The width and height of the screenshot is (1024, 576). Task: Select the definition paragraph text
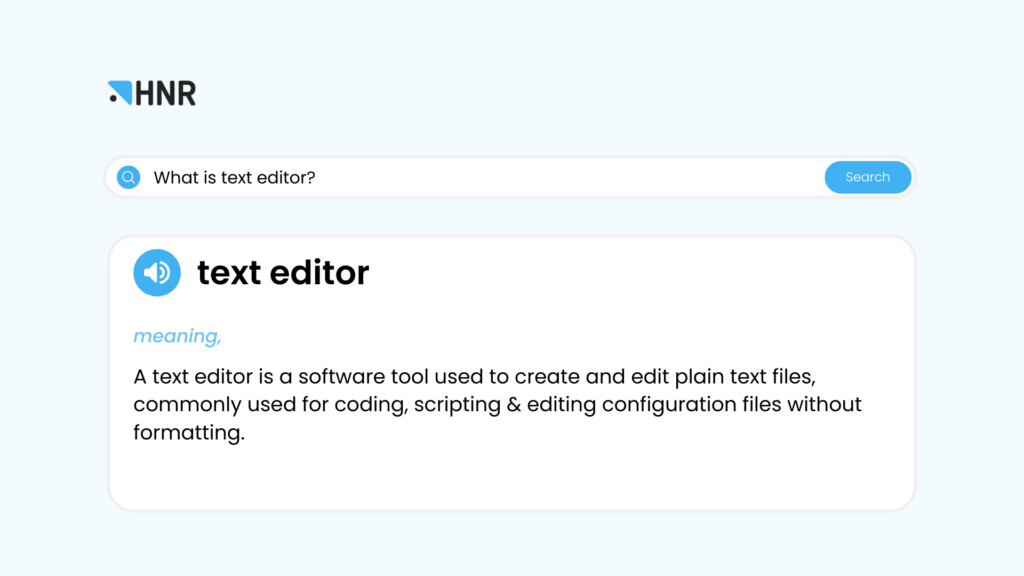[497, 404]
